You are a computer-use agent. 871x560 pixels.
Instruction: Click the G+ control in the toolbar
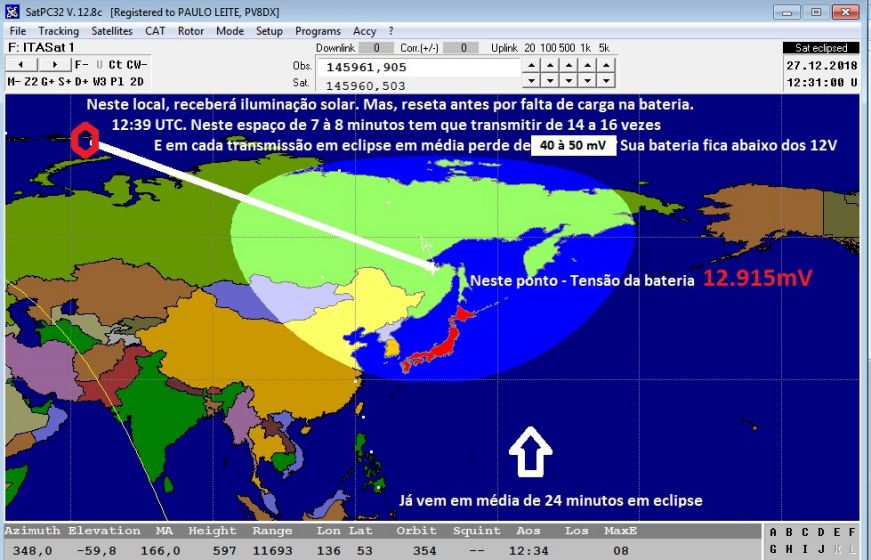[x=46, y=81]
